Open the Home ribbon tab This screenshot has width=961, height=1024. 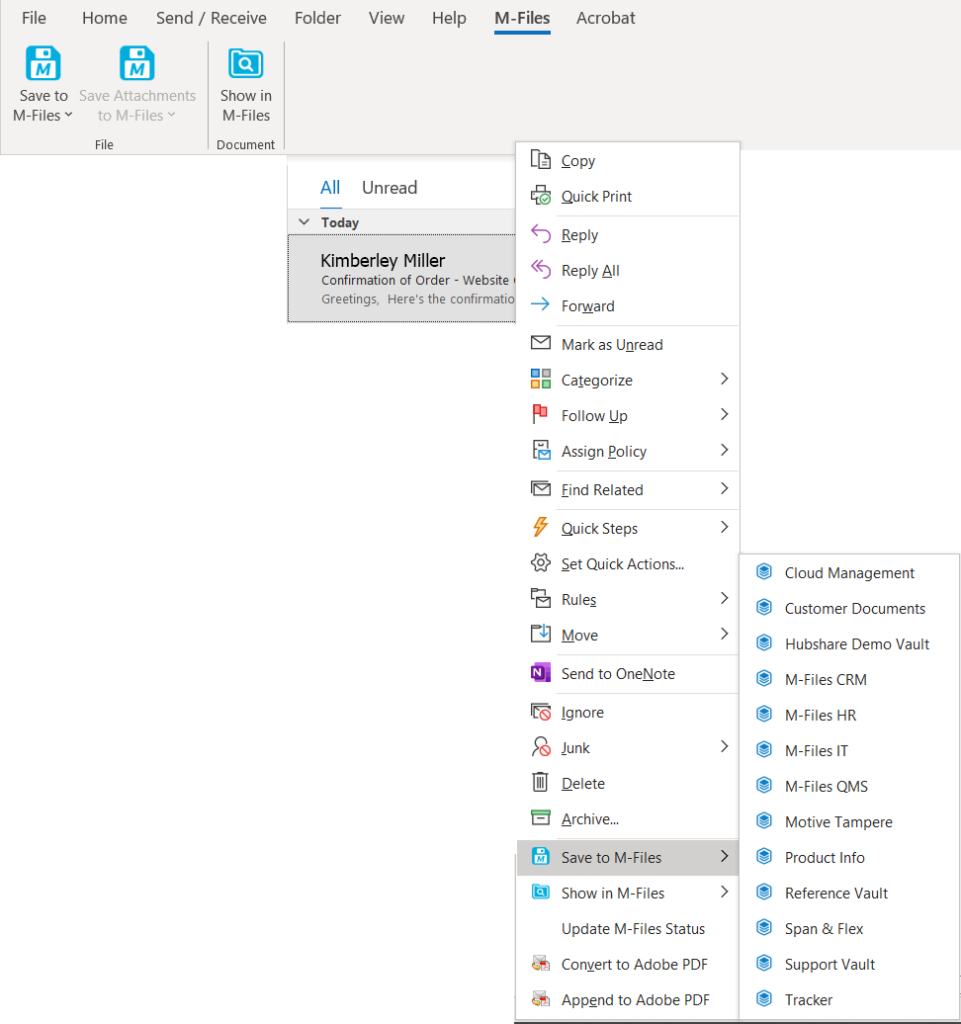pyautogui.click(x=104, y=17)
